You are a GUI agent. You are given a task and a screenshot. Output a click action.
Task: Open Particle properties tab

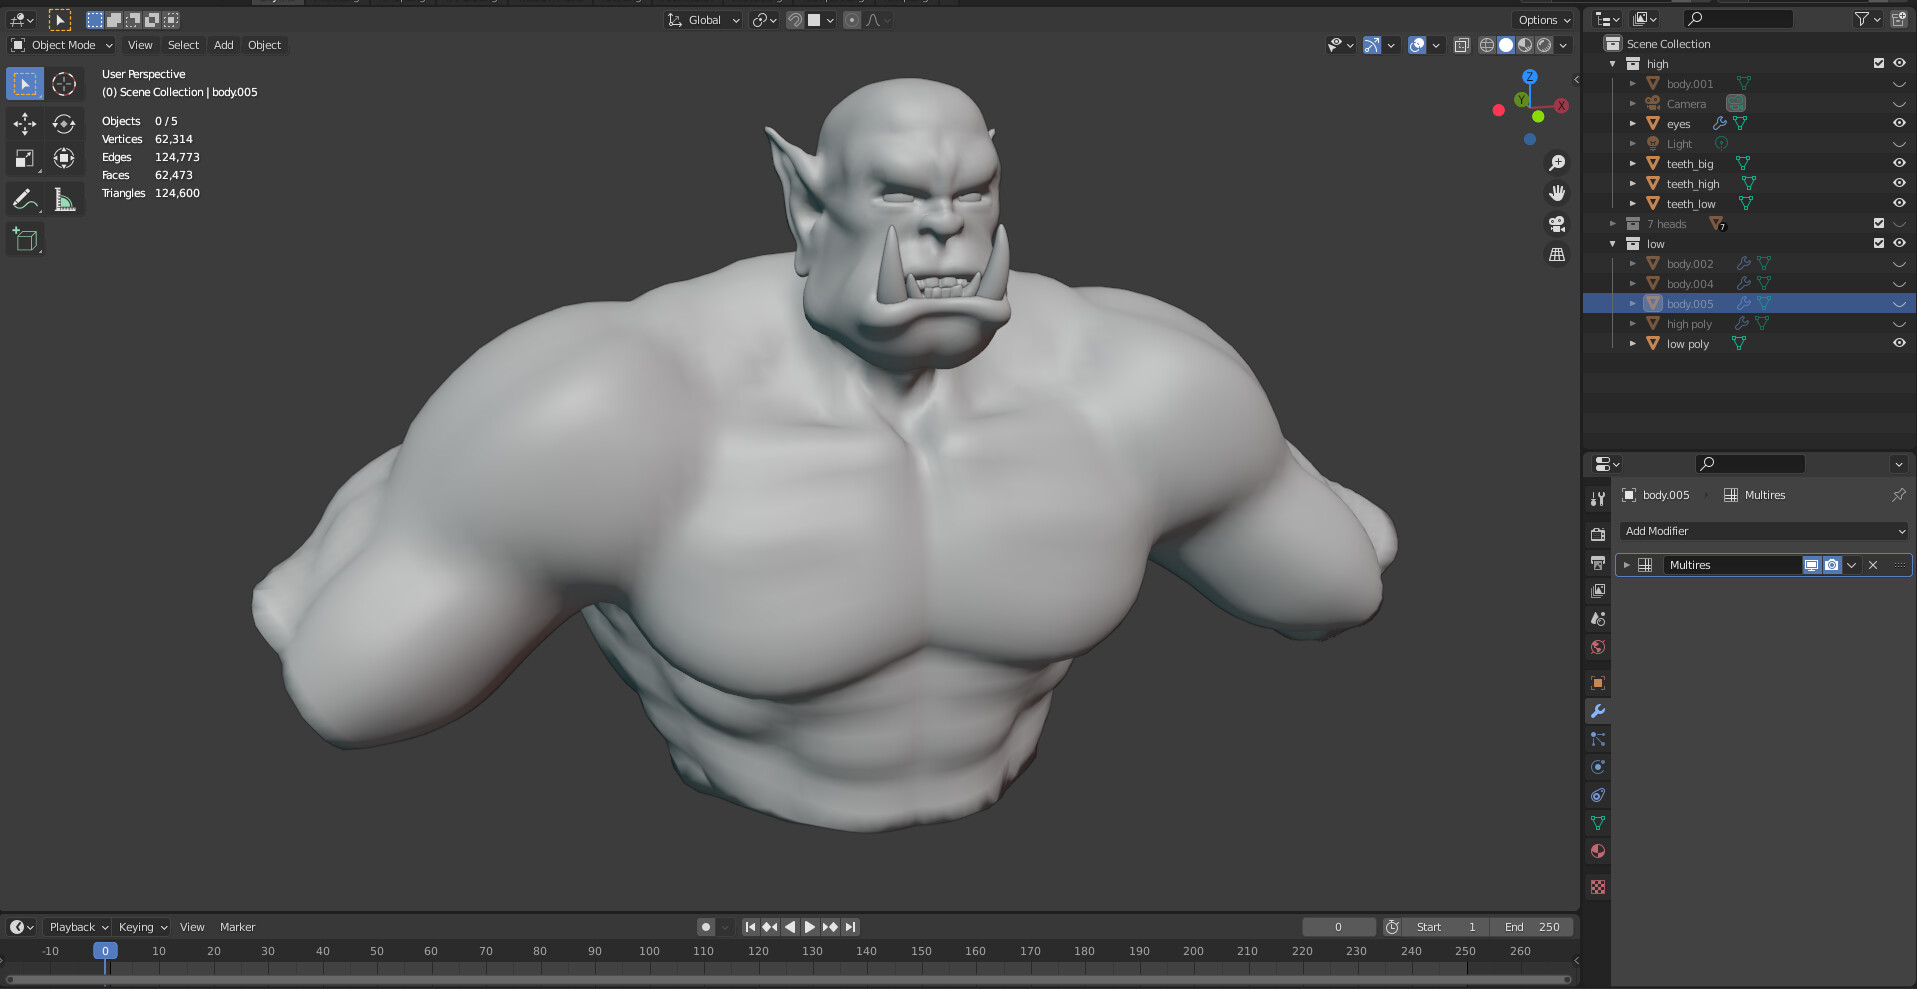(1598, 739)
